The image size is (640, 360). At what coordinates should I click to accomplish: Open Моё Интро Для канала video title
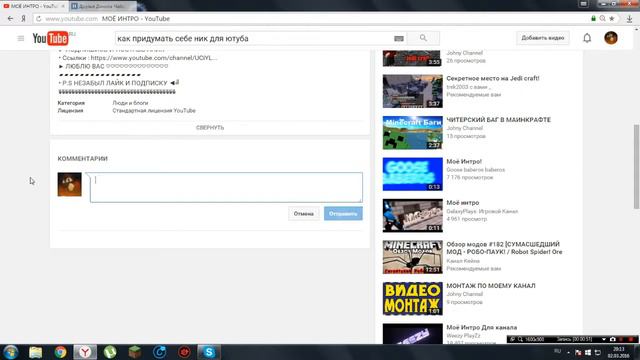click(482, 327)
